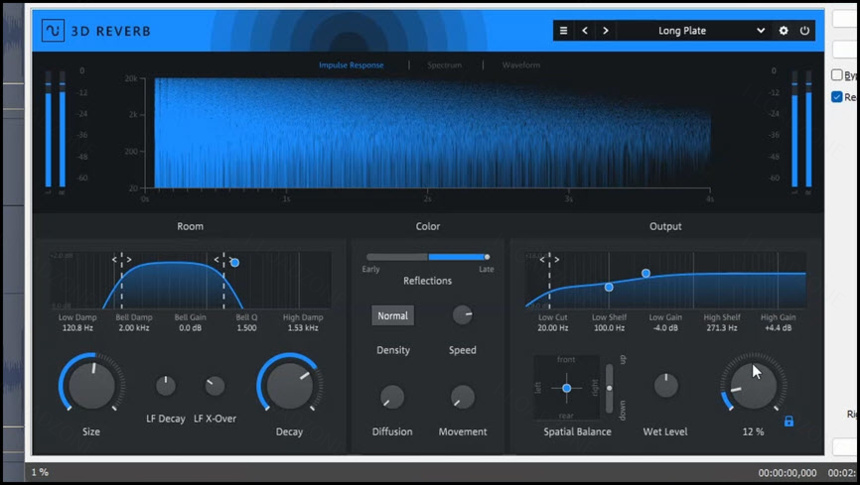
Task: Switch to the Impulse Response view
Action: (x=351, y=65)
